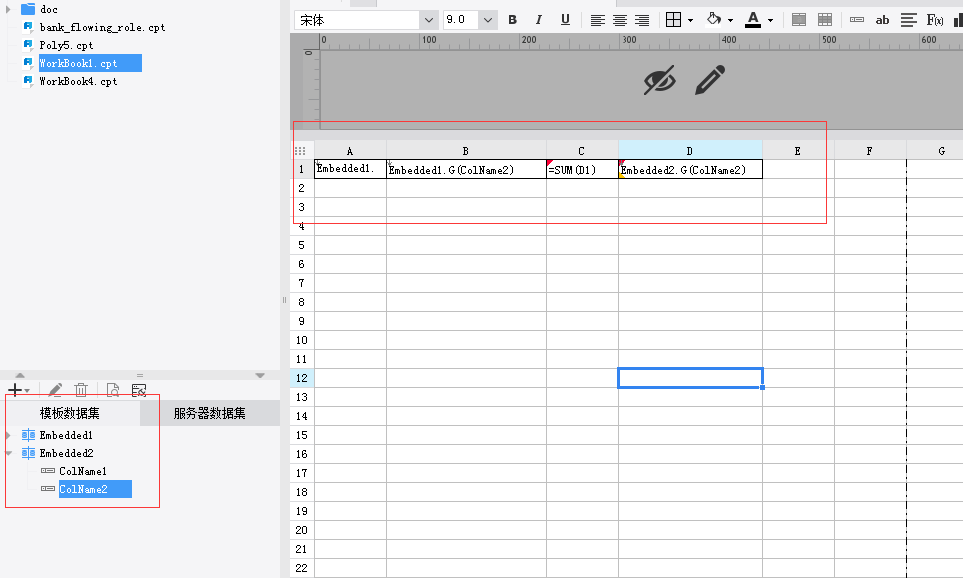Select row header 12

tap(302, 378)
